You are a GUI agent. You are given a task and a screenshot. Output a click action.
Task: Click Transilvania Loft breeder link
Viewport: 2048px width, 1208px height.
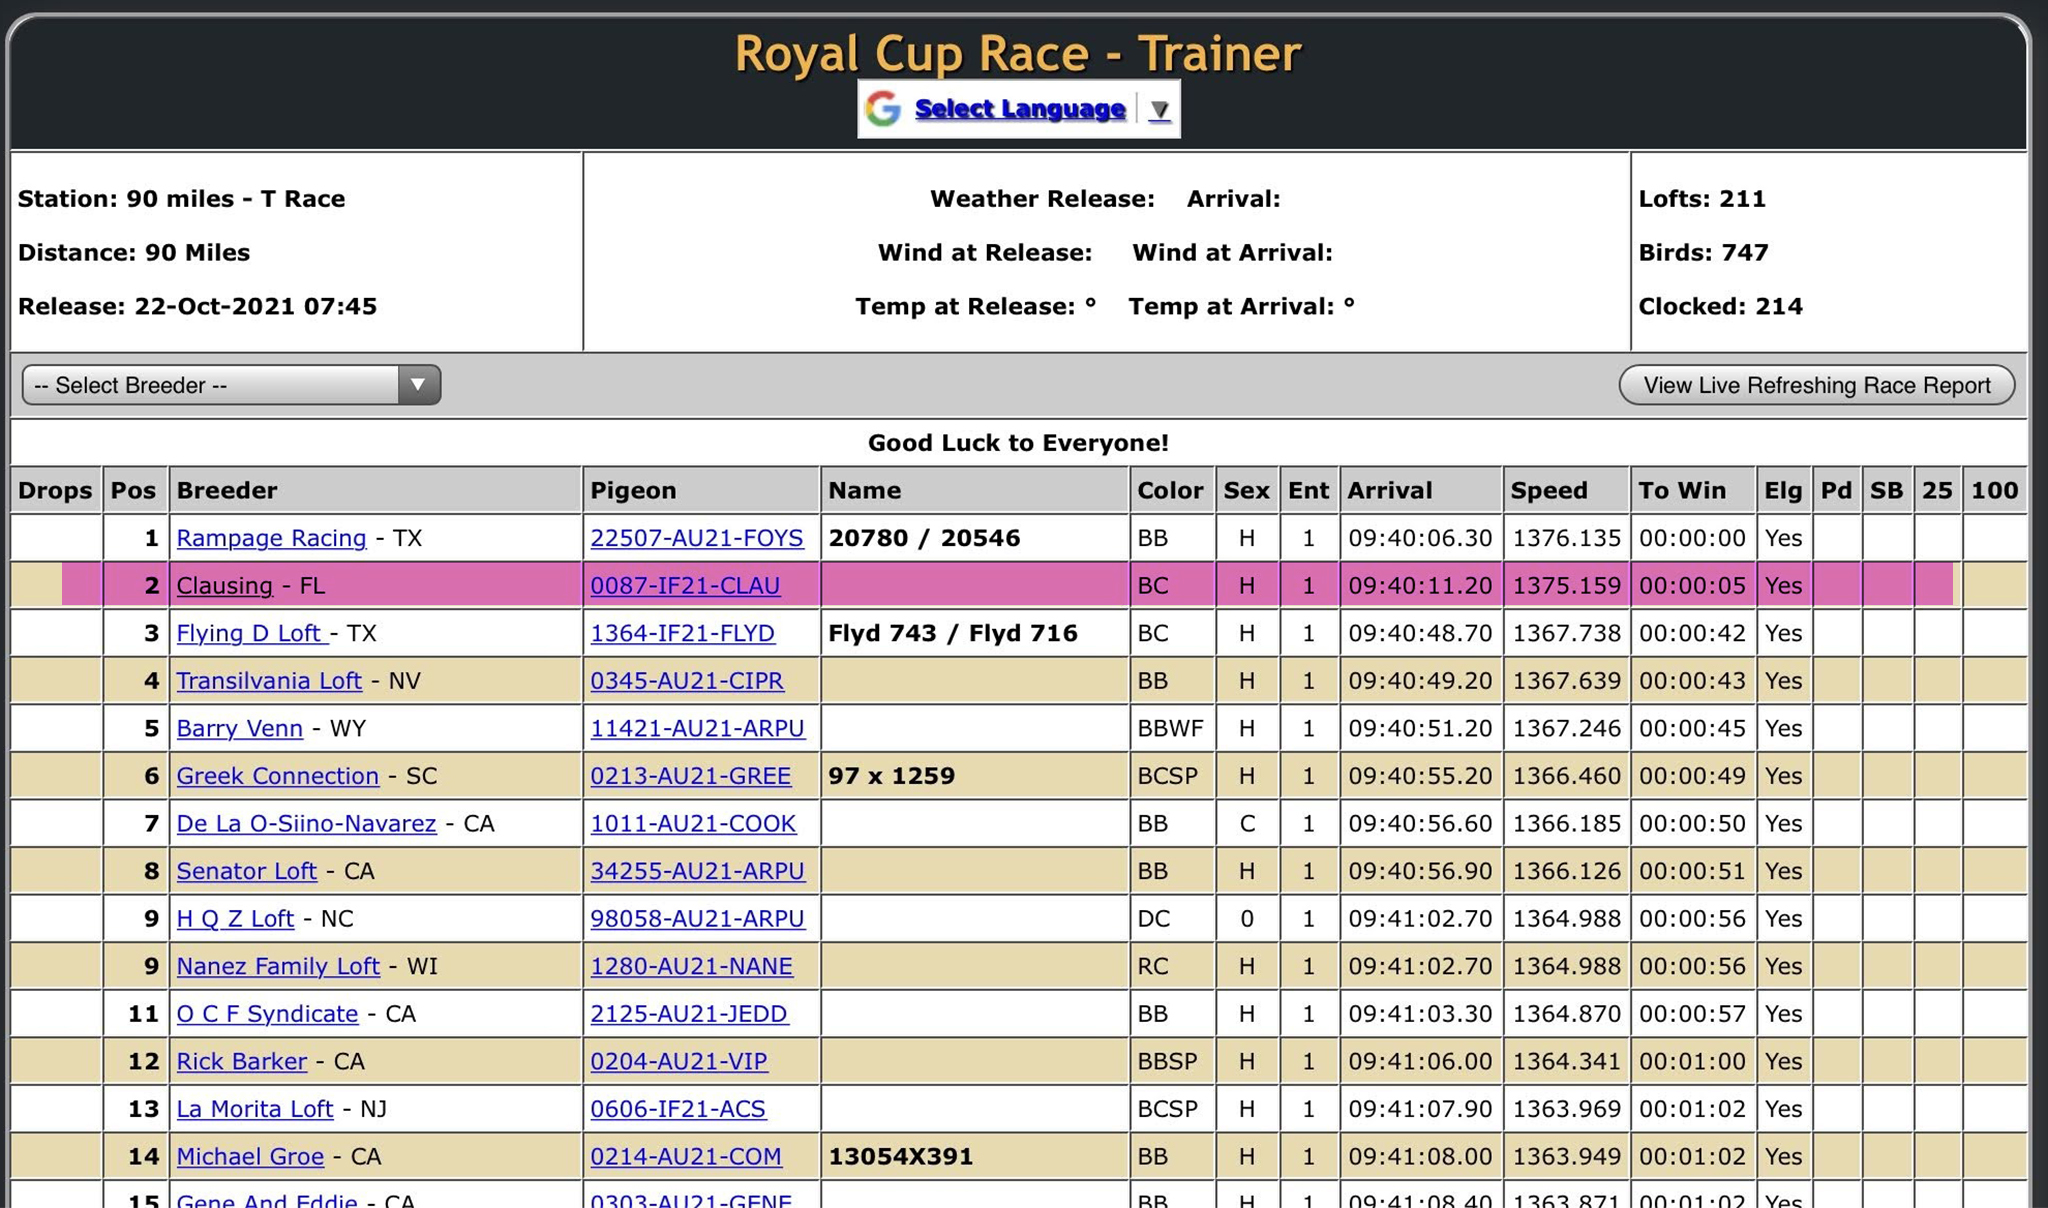(268, 681)
